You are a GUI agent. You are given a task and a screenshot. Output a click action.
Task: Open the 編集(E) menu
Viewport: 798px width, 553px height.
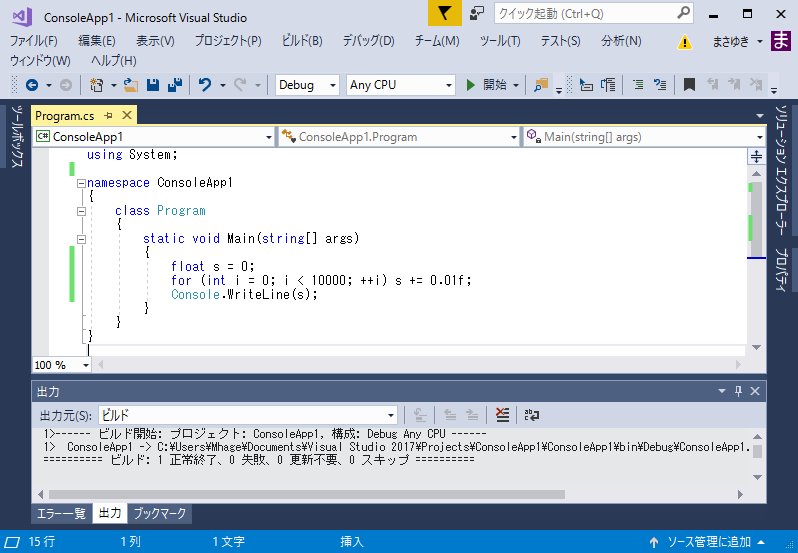(97, 41)
